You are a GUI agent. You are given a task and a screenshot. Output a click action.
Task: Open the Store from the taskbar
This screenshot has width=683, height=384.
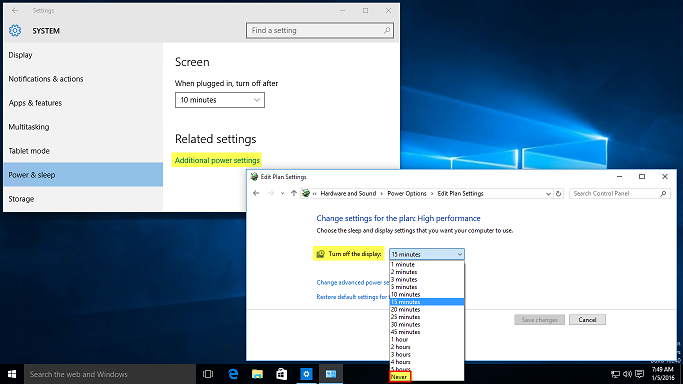click(x=282, y=374)
